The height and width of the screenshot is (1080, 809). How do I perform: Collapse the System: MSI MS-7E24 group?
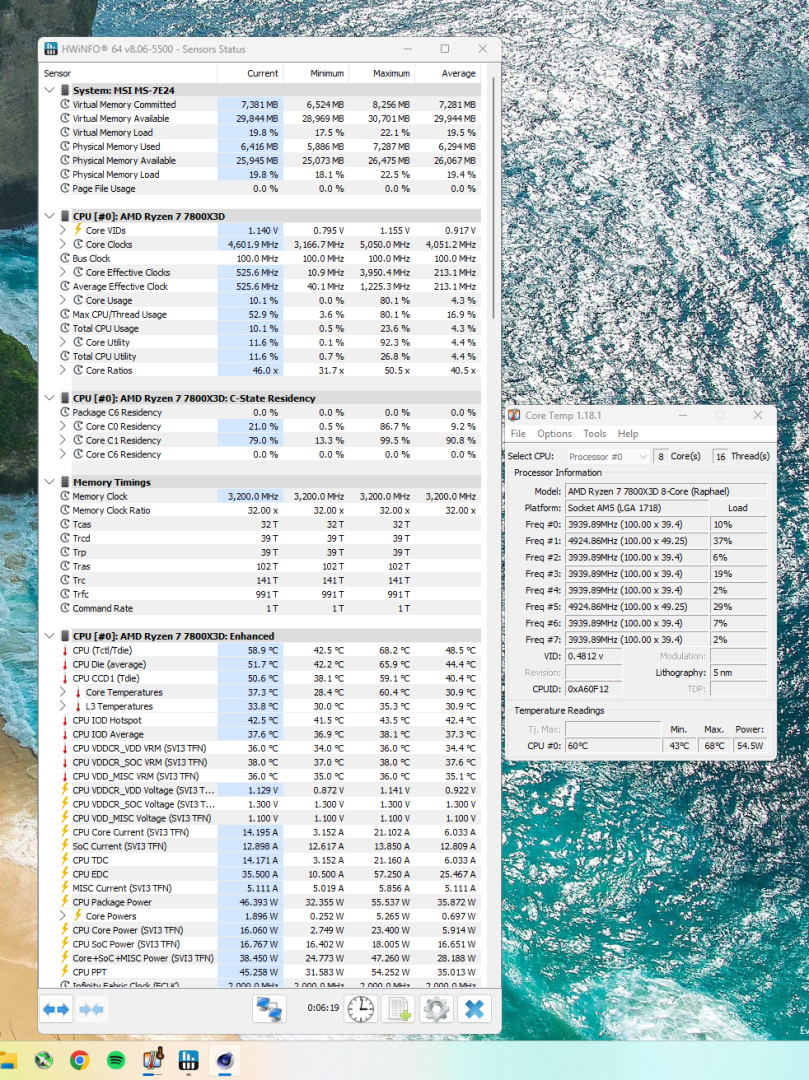tap(50, 90)
